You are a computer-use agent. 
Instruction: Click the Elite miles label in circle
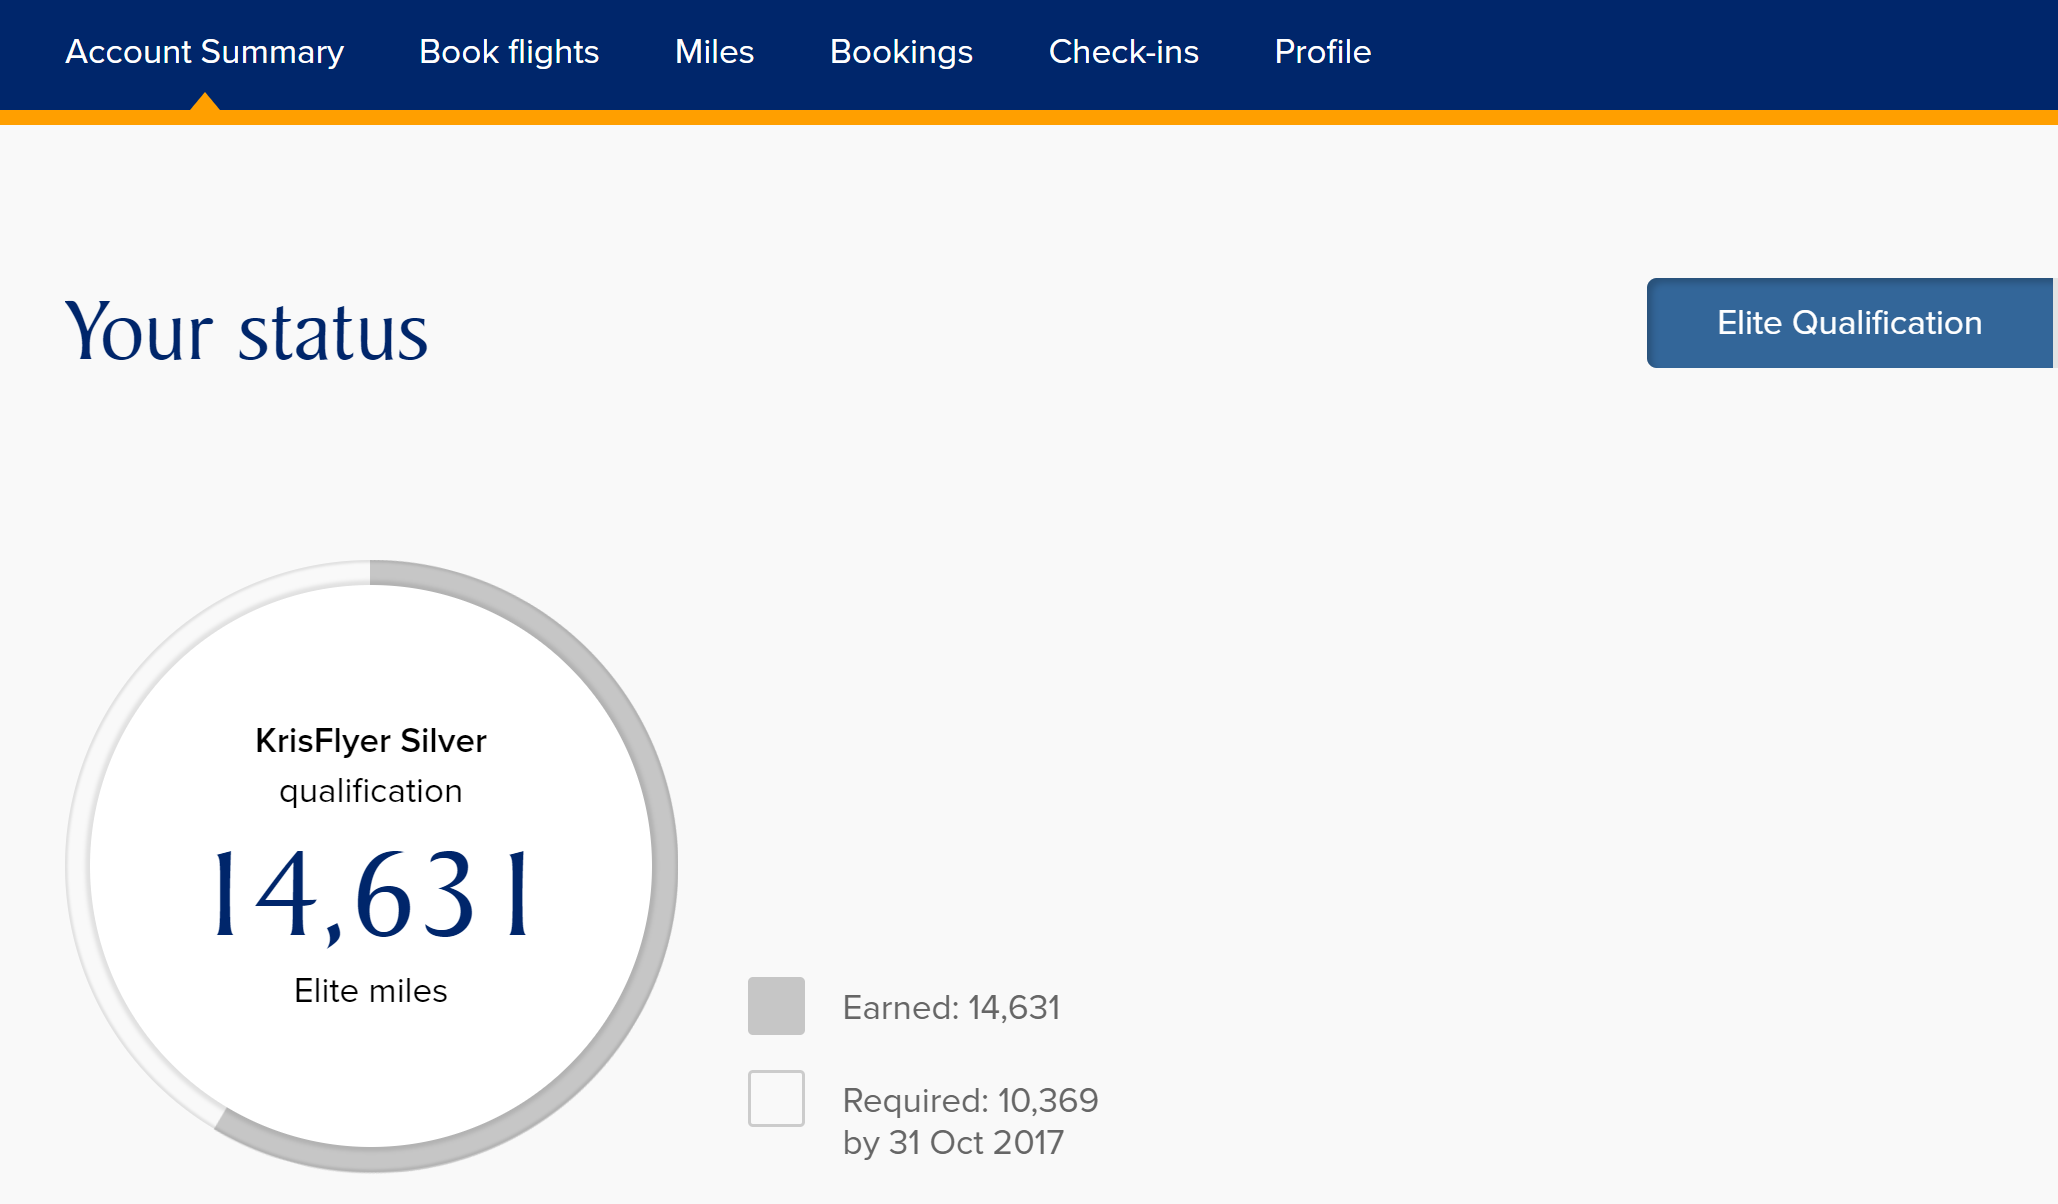[x=370, y=991]
